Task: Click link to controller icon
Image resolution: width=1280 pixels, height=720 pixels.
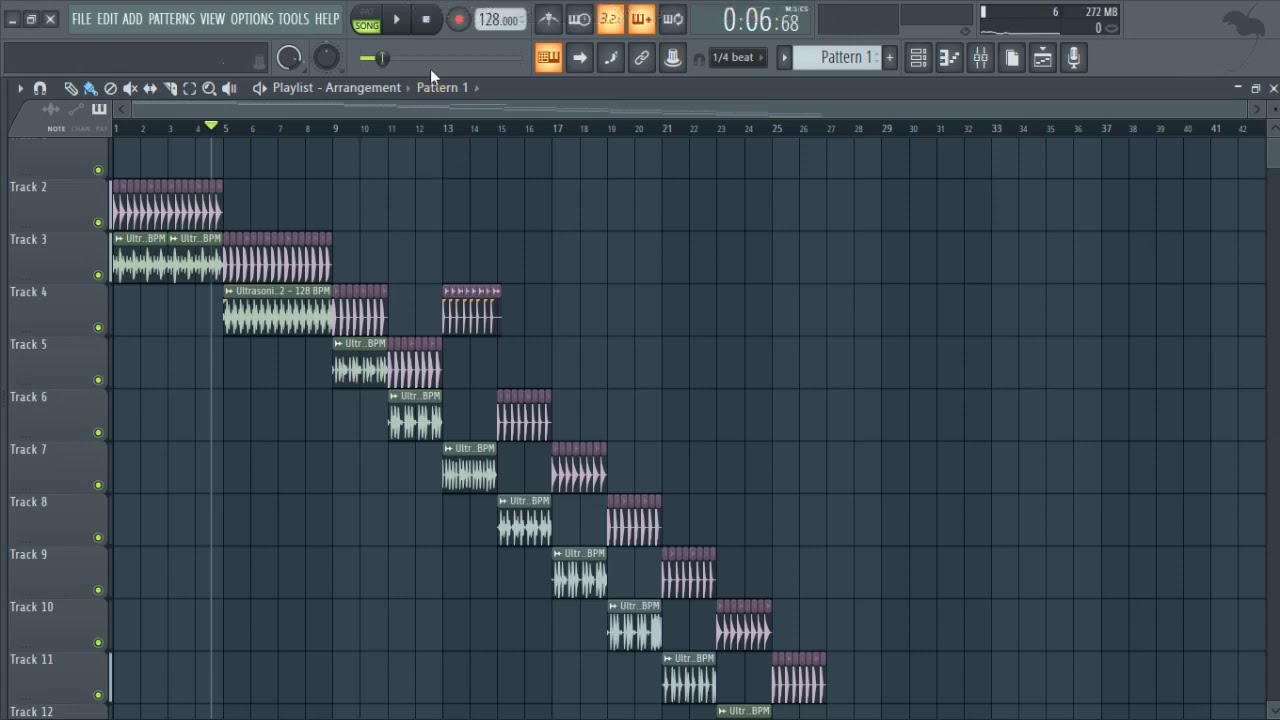Action: pos(641,58)
